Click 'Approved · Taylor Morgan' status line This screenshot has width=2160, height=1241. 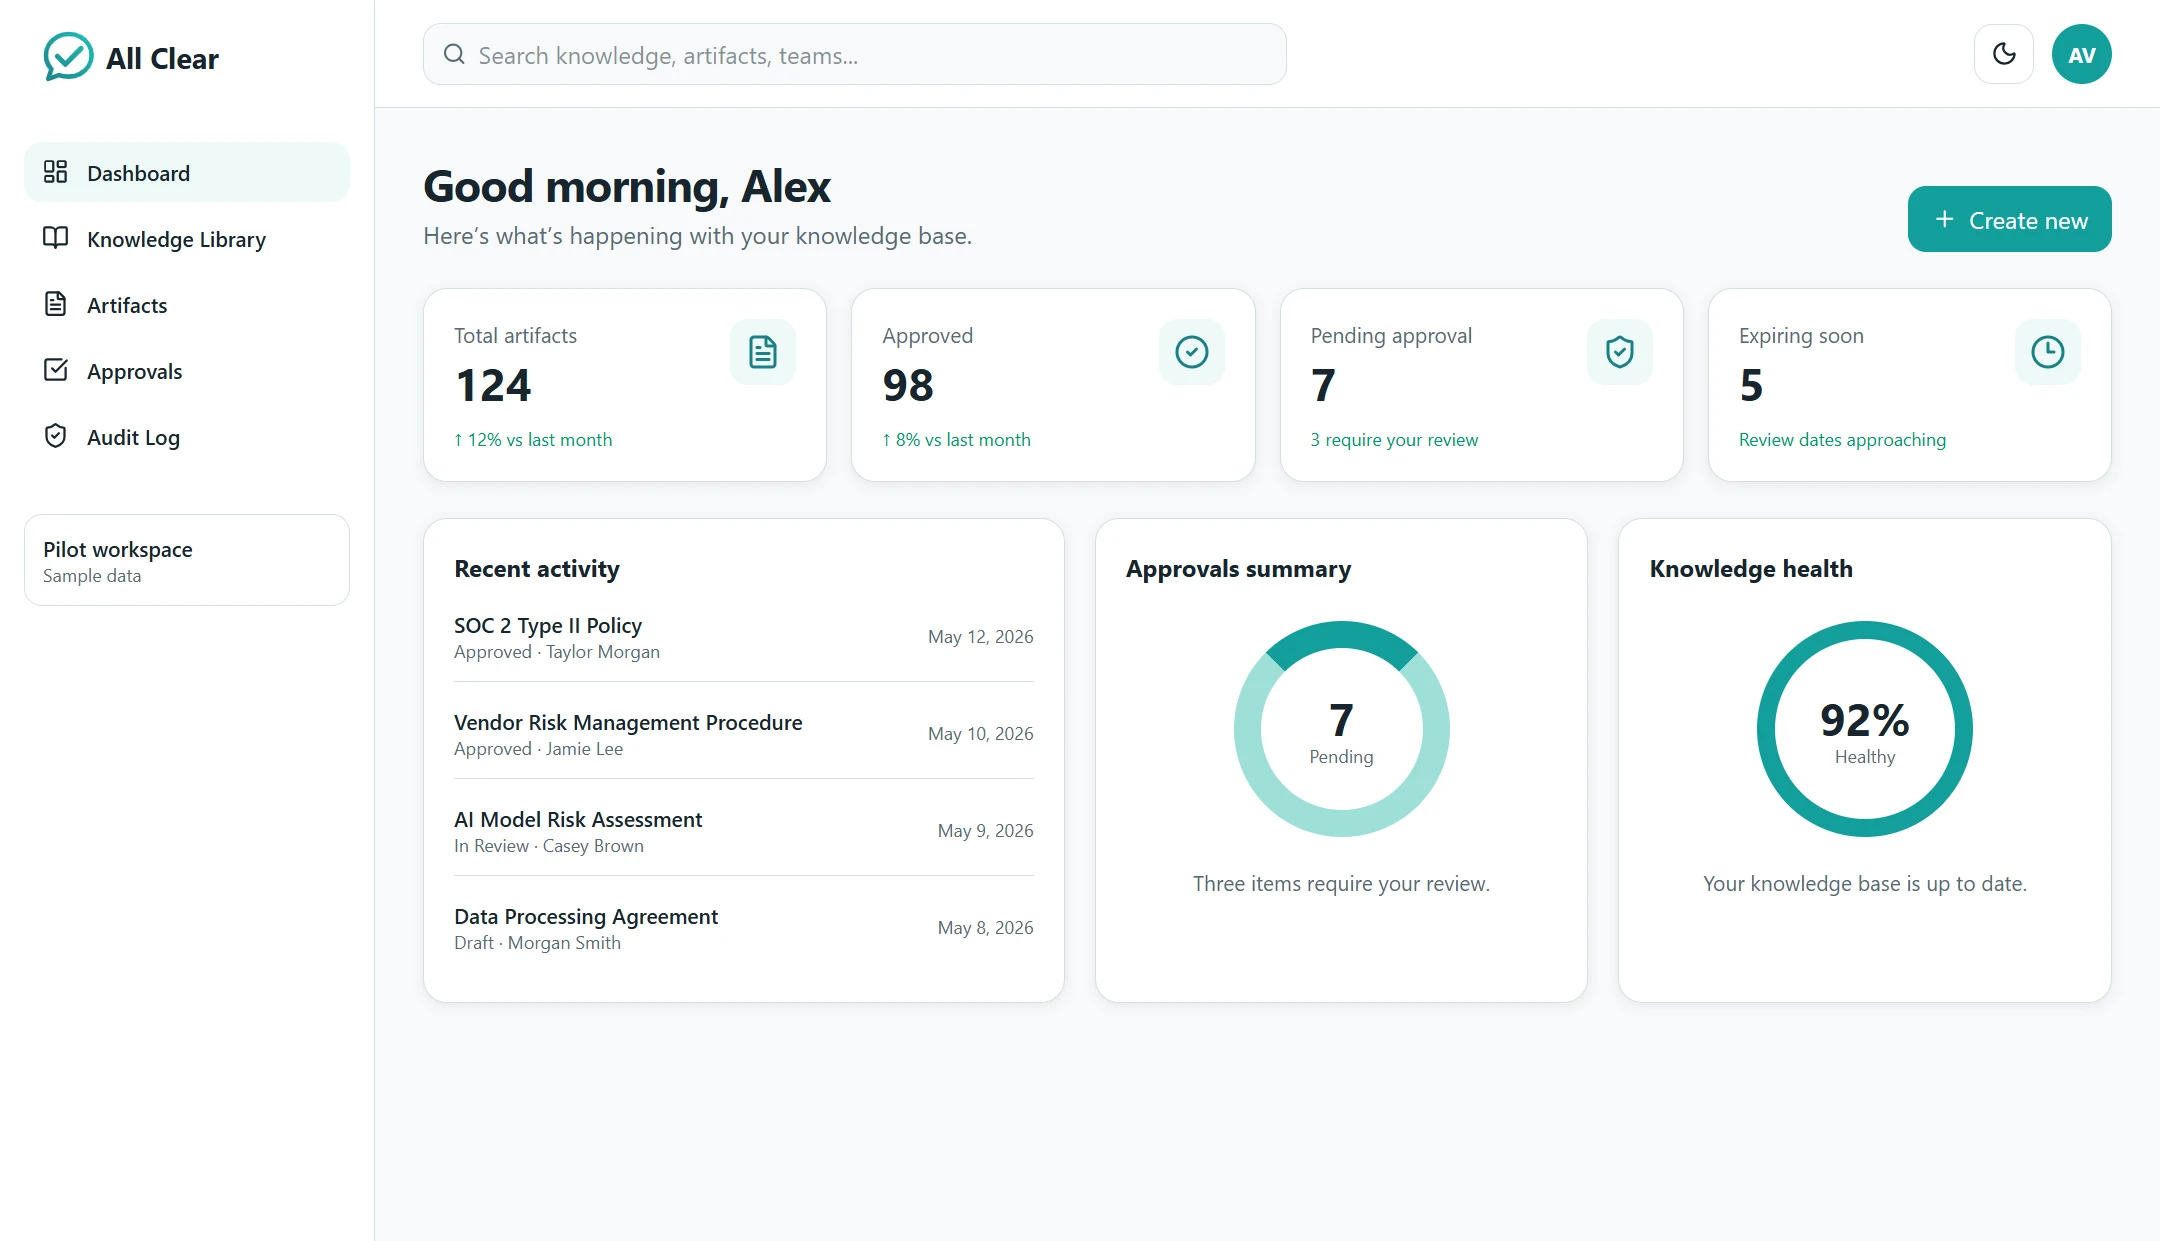(x=557, y=652)
